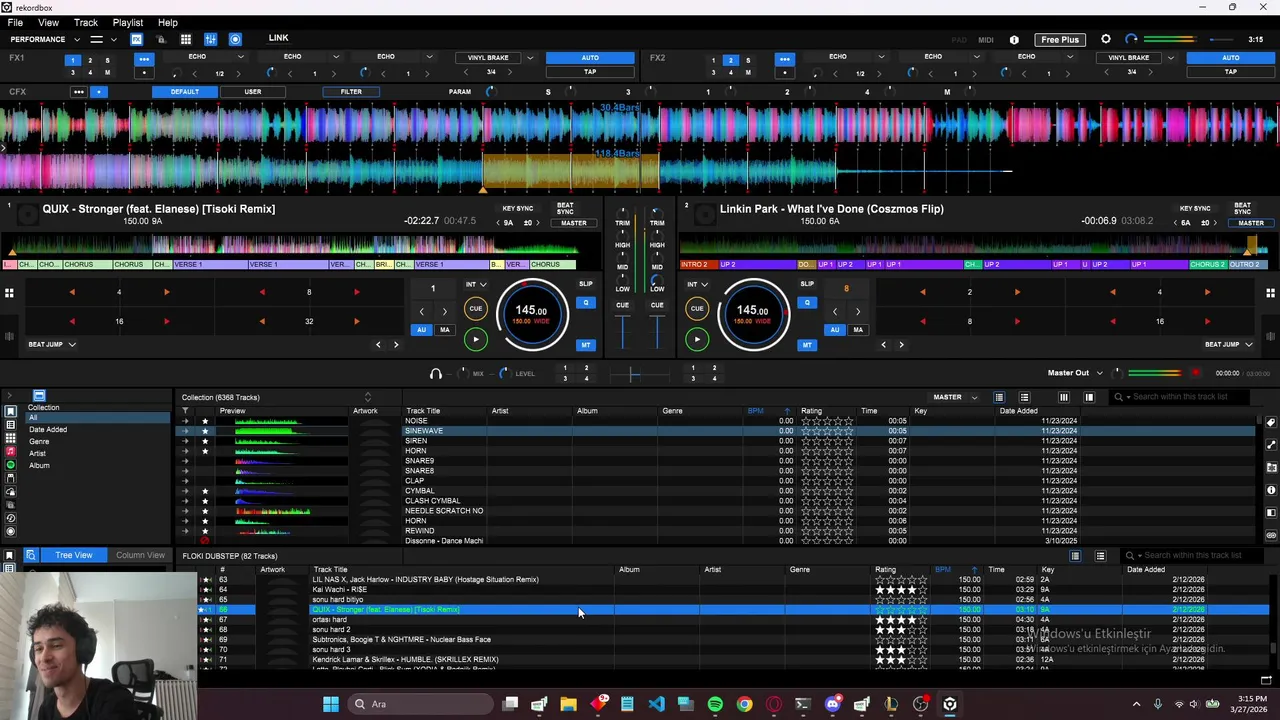This screenshot has width=1280, height=720.
Task: Start deck 2 with play button
Action: tap(697, 339)
